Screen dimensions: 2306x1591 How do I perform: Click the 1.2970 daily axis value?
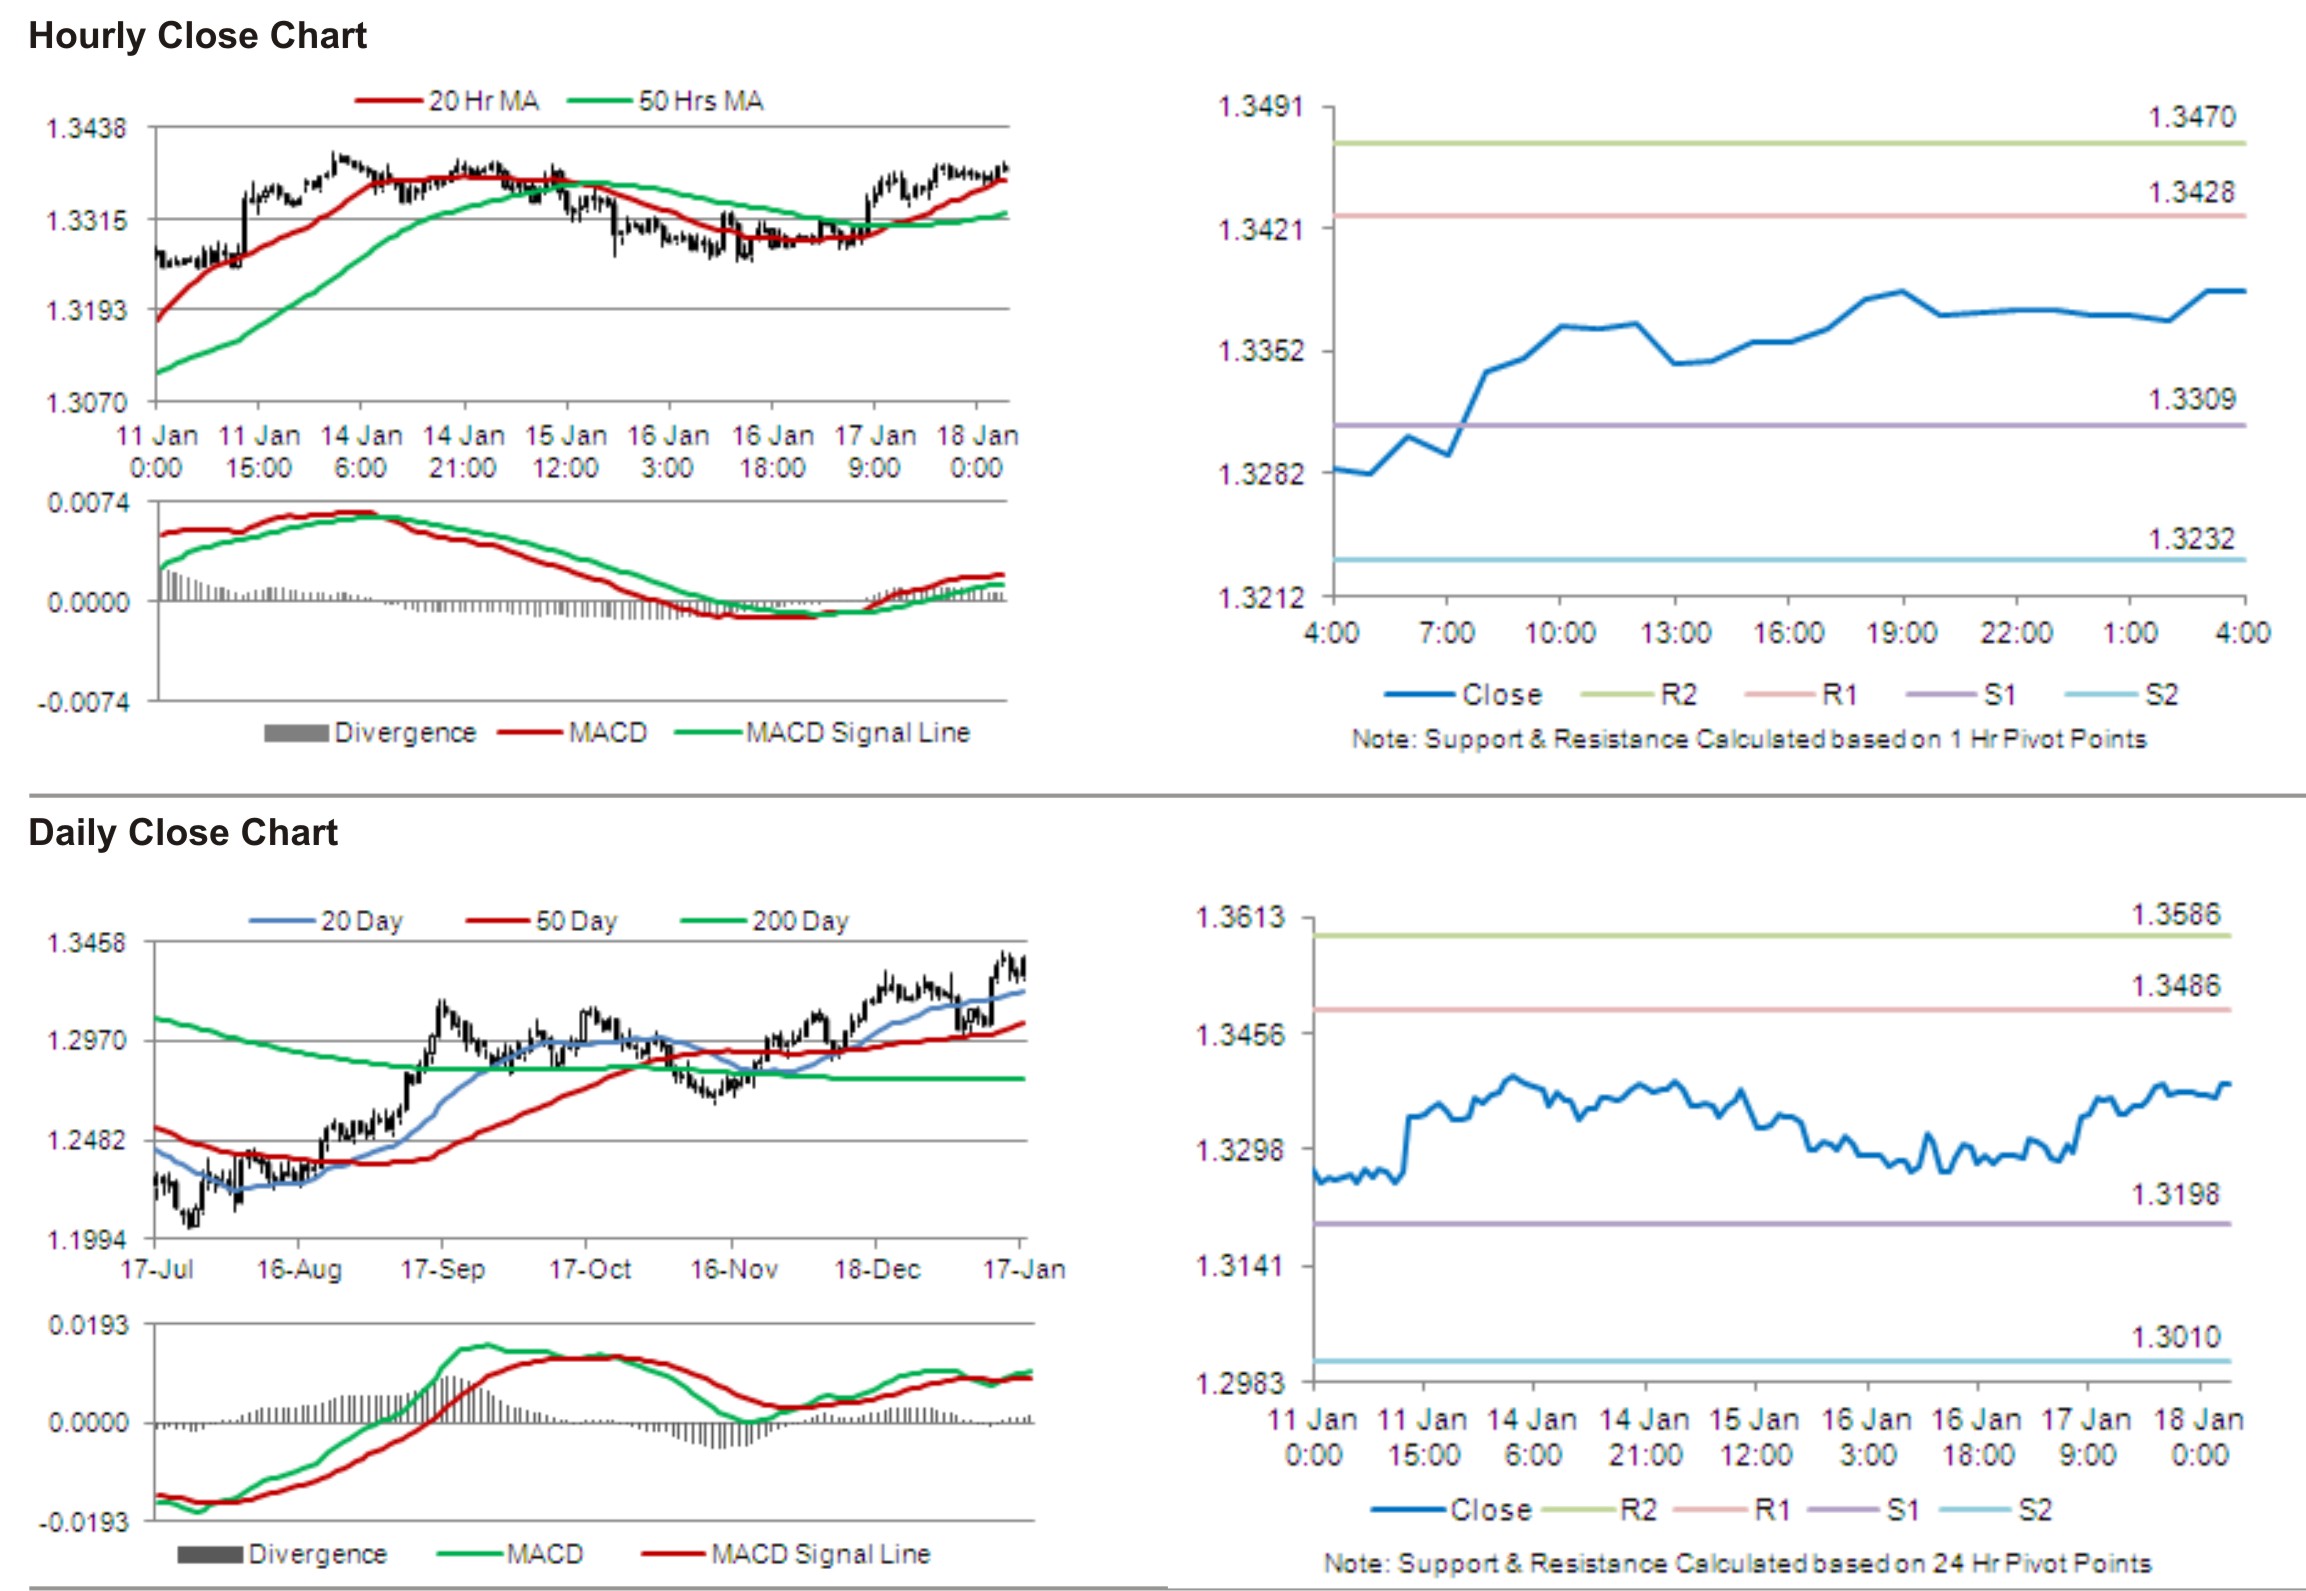click(87, 1041)
